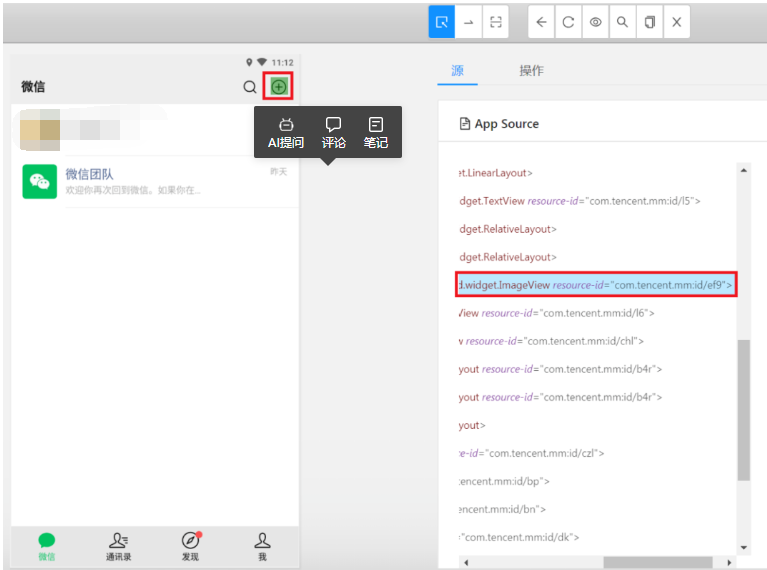The width and height of the screenshot is (767, 570).
Task: Click the horizontal scroll left arrow
Action: (466, 563)
